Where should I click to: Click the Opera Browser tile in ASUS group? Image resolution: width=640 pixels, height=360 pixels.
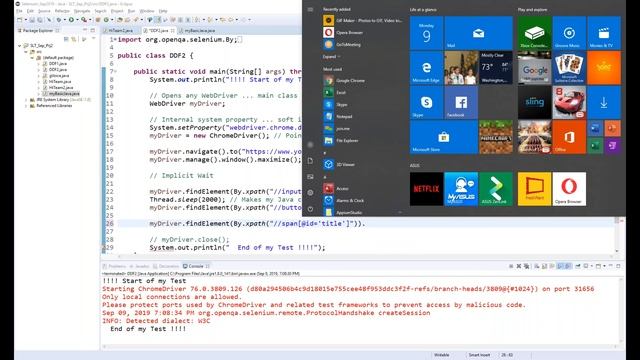coord(569,189)
